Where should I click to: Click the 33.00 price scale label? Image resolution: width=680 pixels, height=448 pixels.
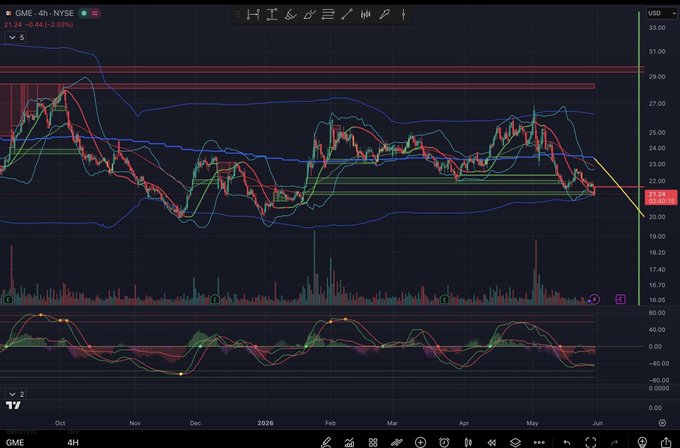(657, 28)
